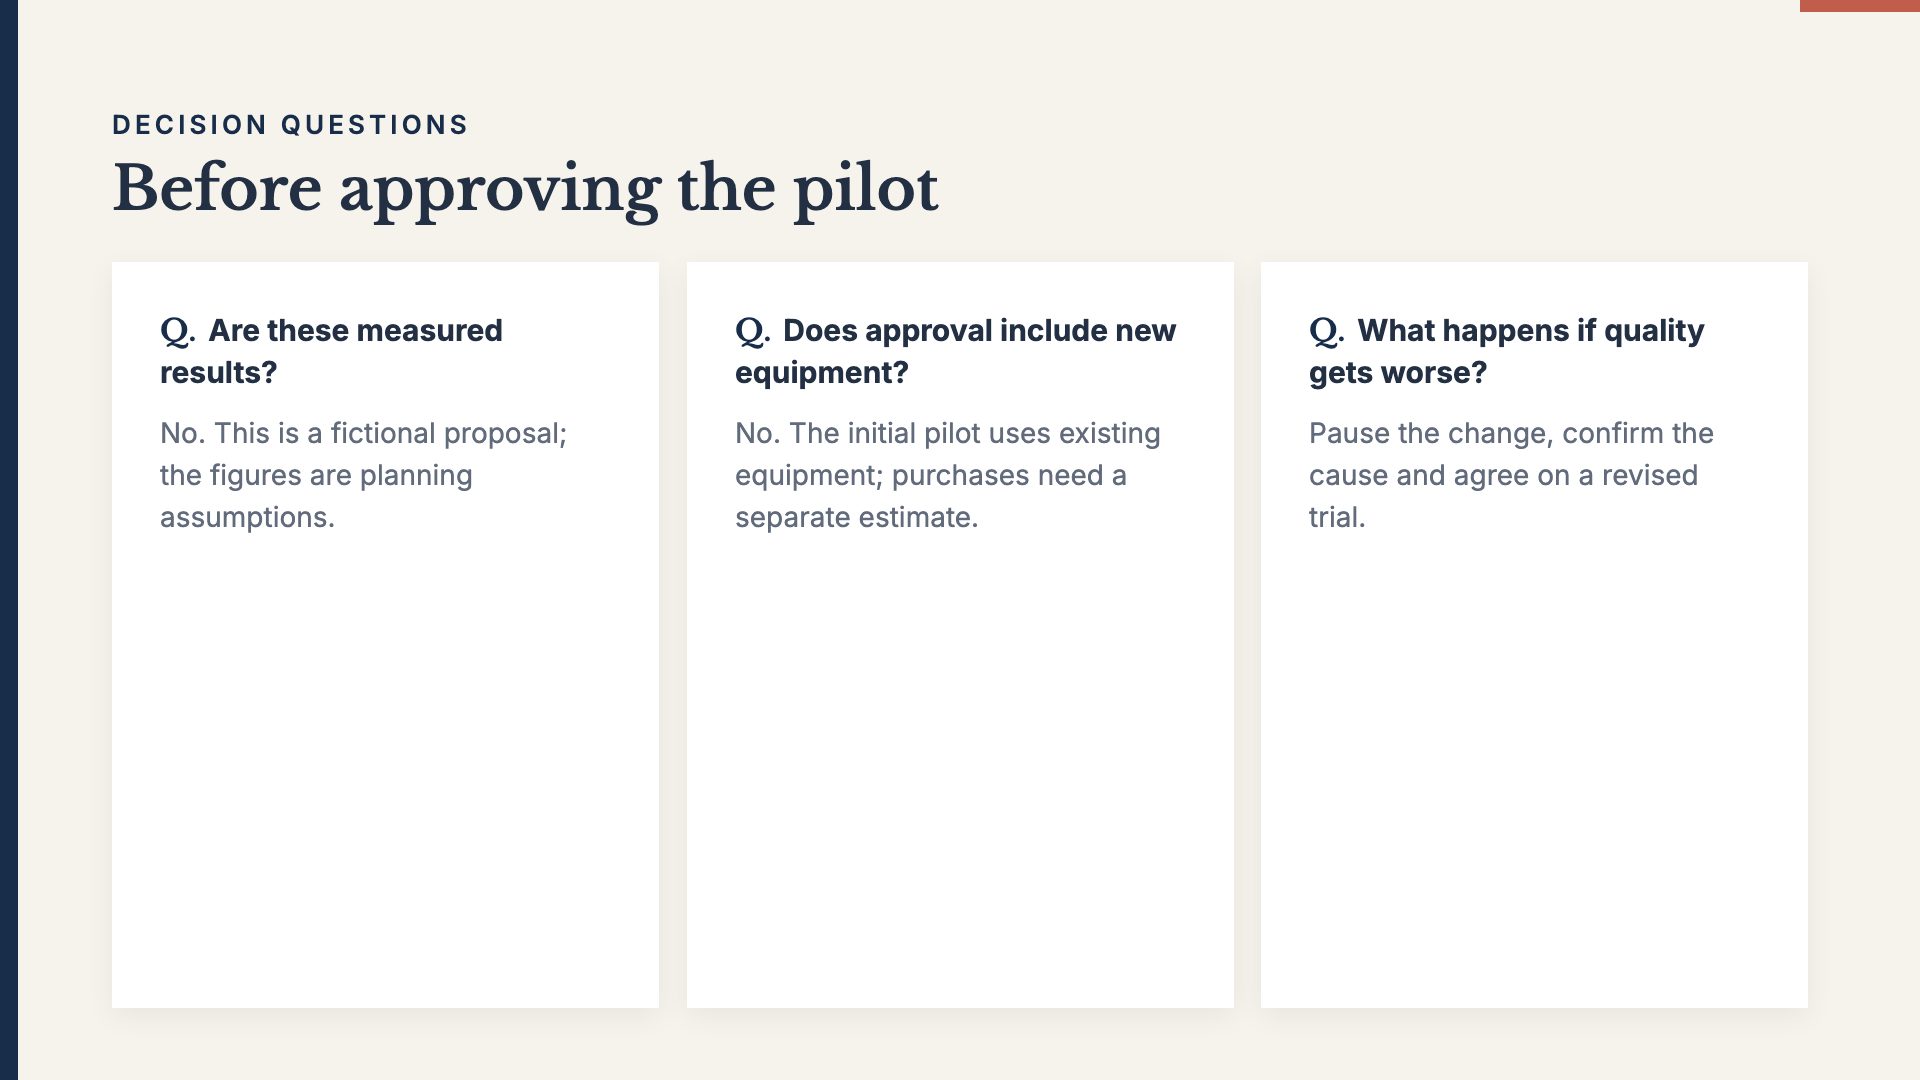Screen dimensions: 1920x1080
Task: Click the navy vertical stripe on left edge
Action: pyautogui.click(x=9, y=540)
